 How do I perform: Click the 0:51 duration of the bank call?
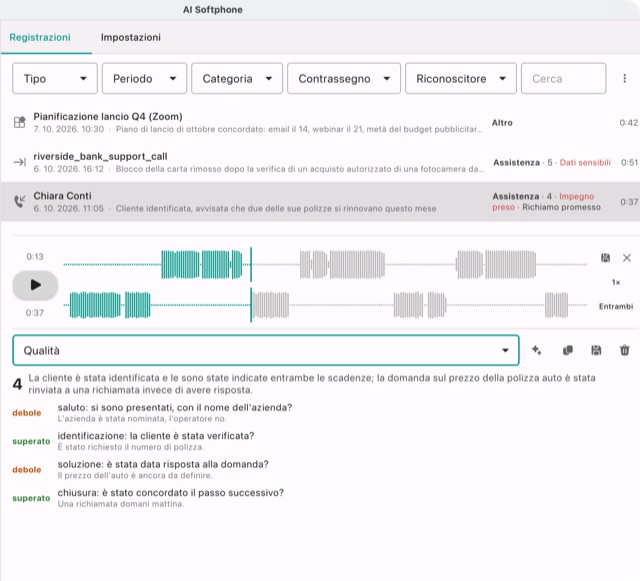click(x=629, y=163)
